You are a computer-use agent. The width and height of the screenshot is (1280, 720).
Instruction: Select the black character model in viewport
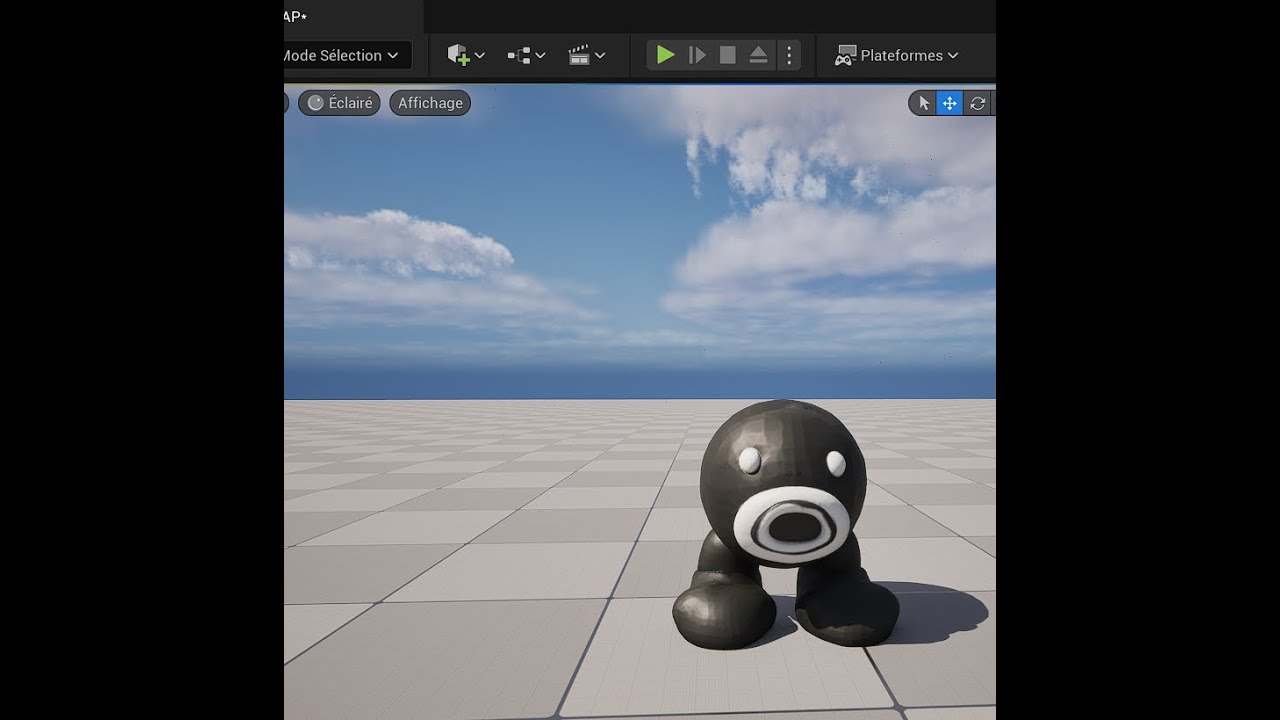tap(784, 523)
